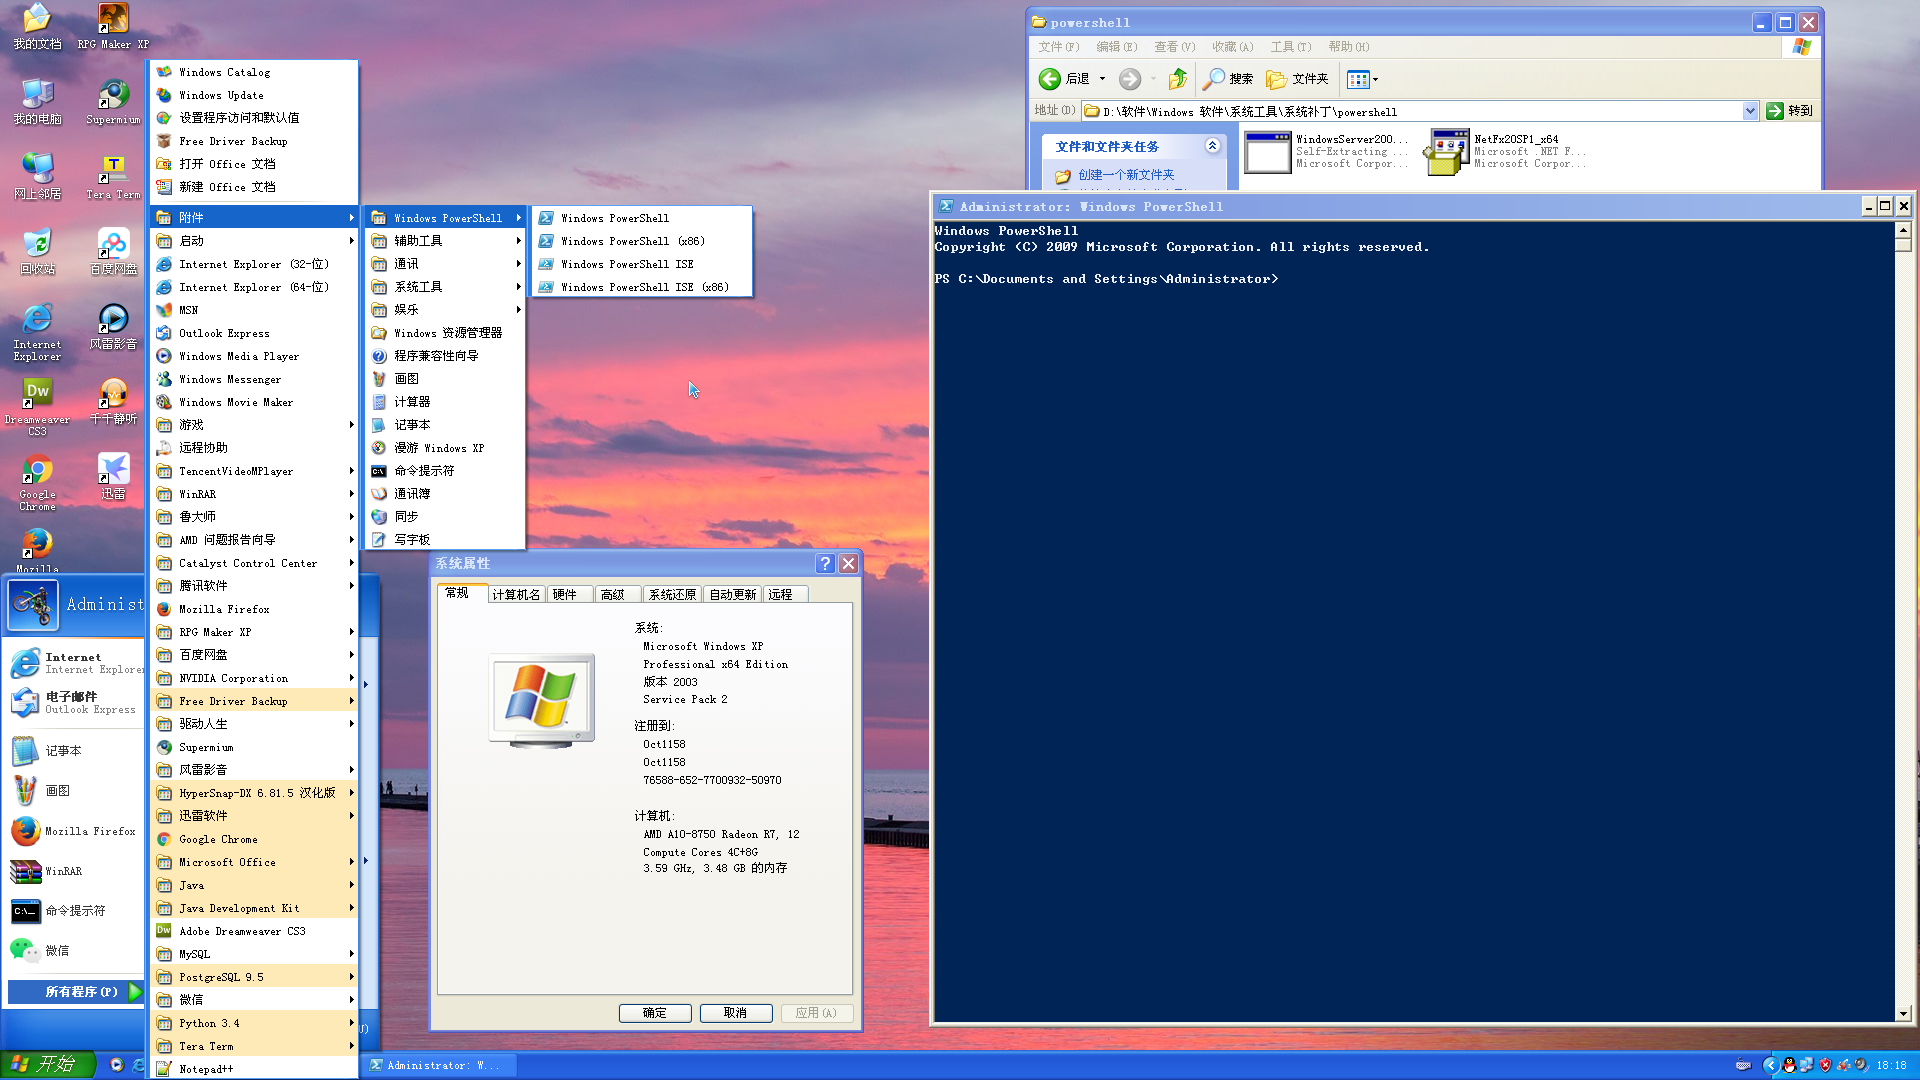Open RPG Maker XP desktop icon

point(113,27)
